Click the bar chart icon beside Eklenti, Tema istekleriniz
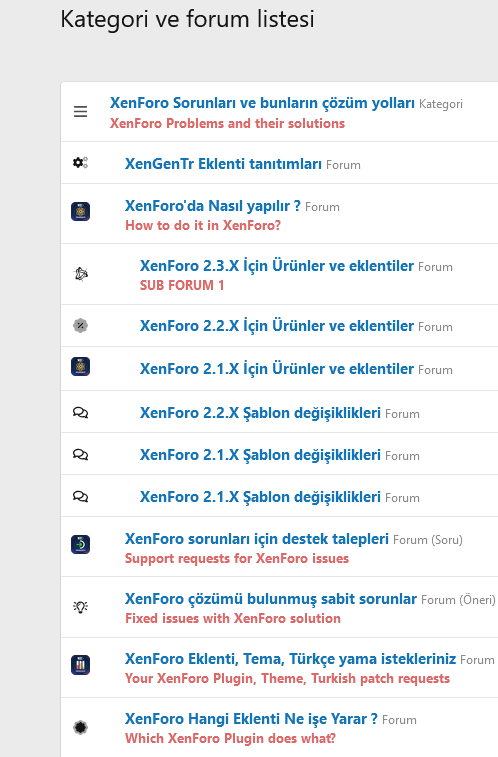 (81, 665)
